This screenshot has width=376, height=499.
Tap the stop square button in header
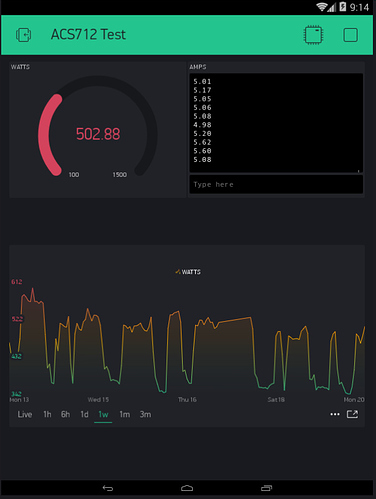click(350, 35)
